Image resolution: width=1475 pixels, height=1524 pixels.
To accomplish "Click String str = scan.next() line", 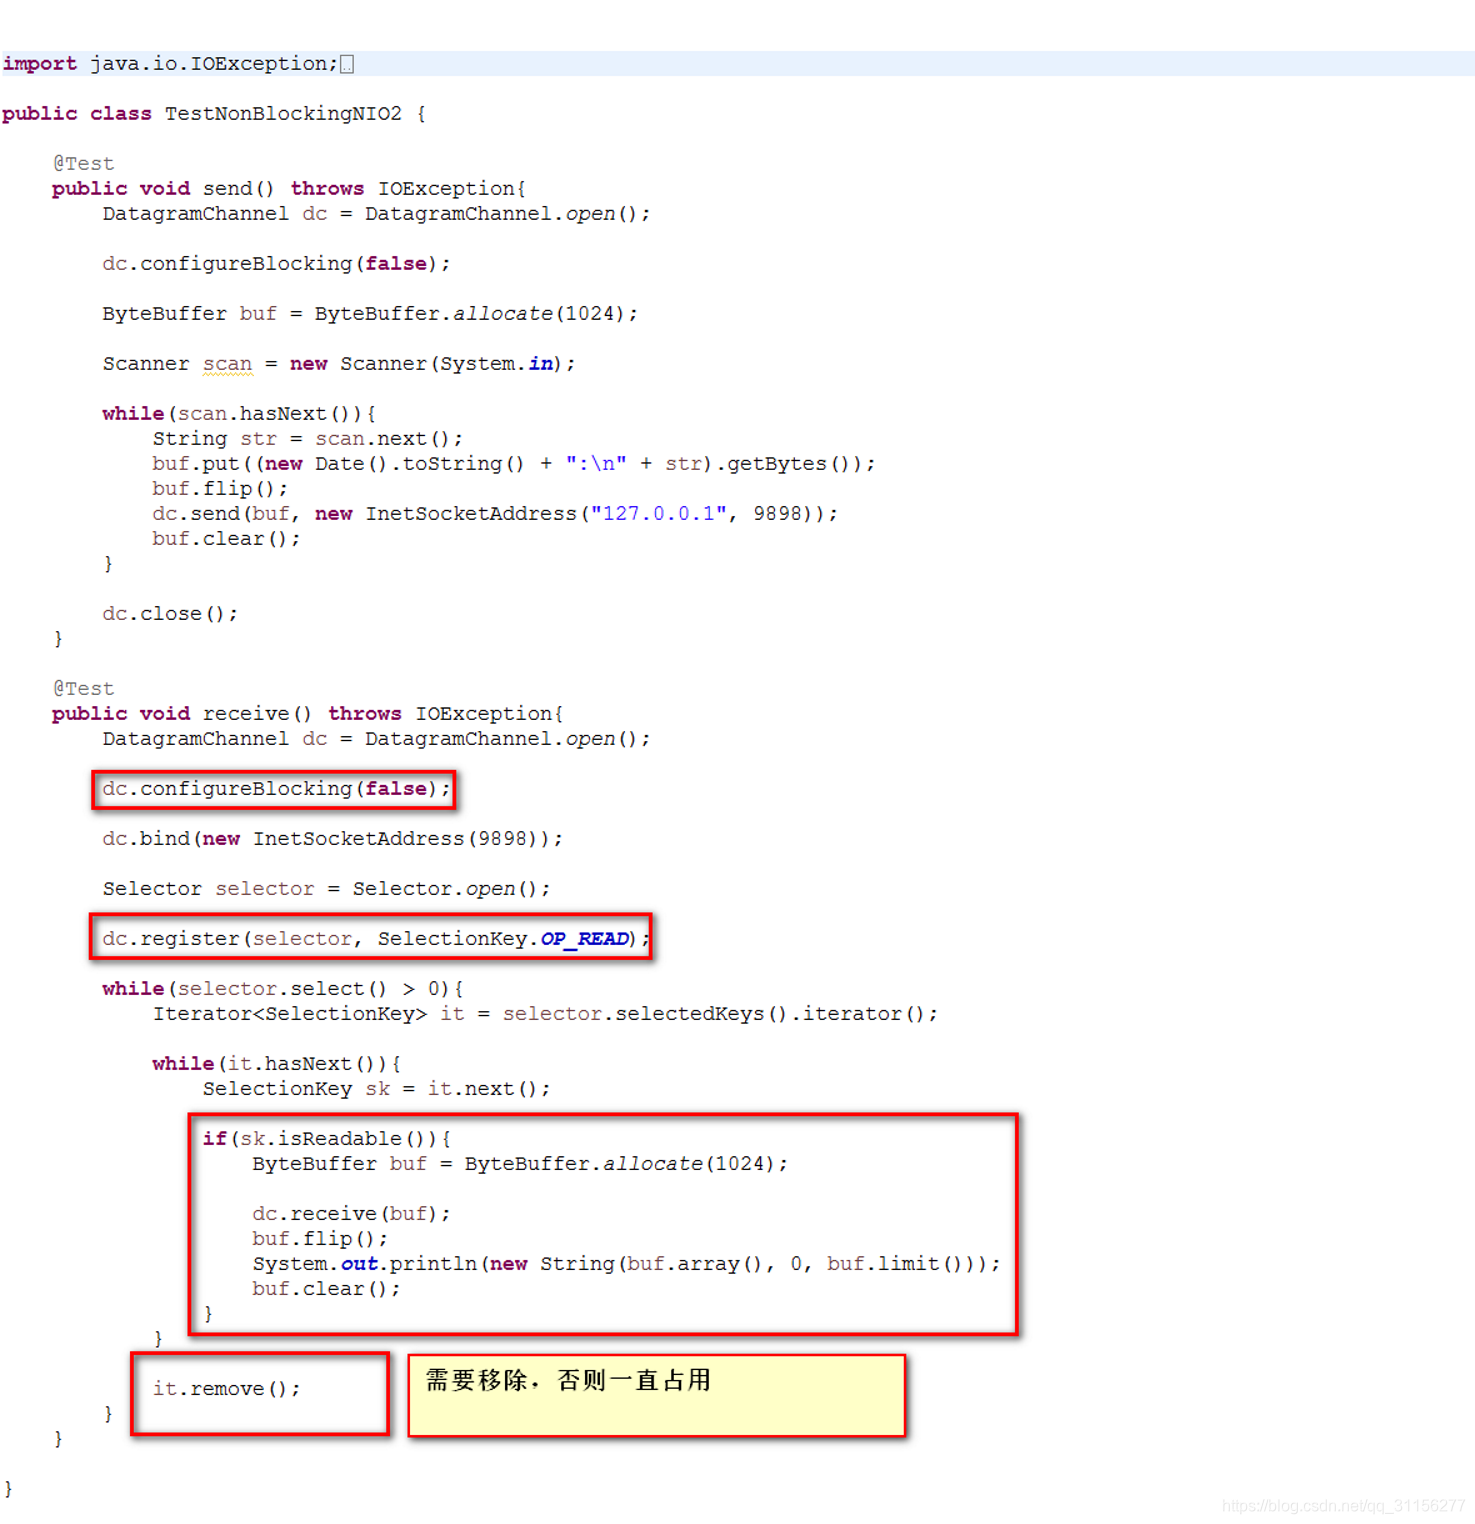I will [308, 439].
